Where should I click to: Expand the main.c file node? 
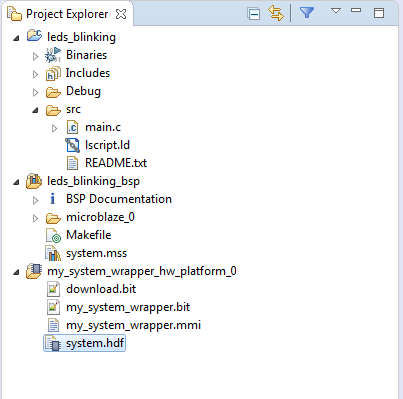(x=54, y=128)
